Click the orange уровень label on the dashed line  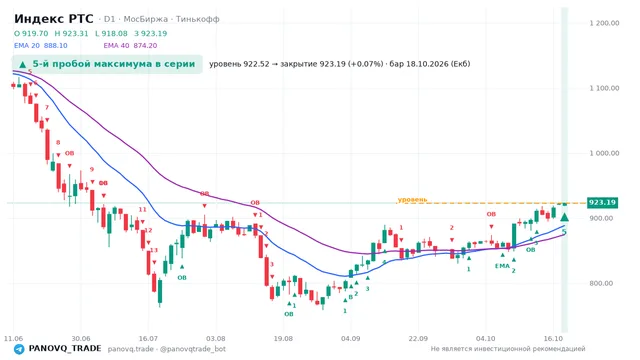click(412, 199)
